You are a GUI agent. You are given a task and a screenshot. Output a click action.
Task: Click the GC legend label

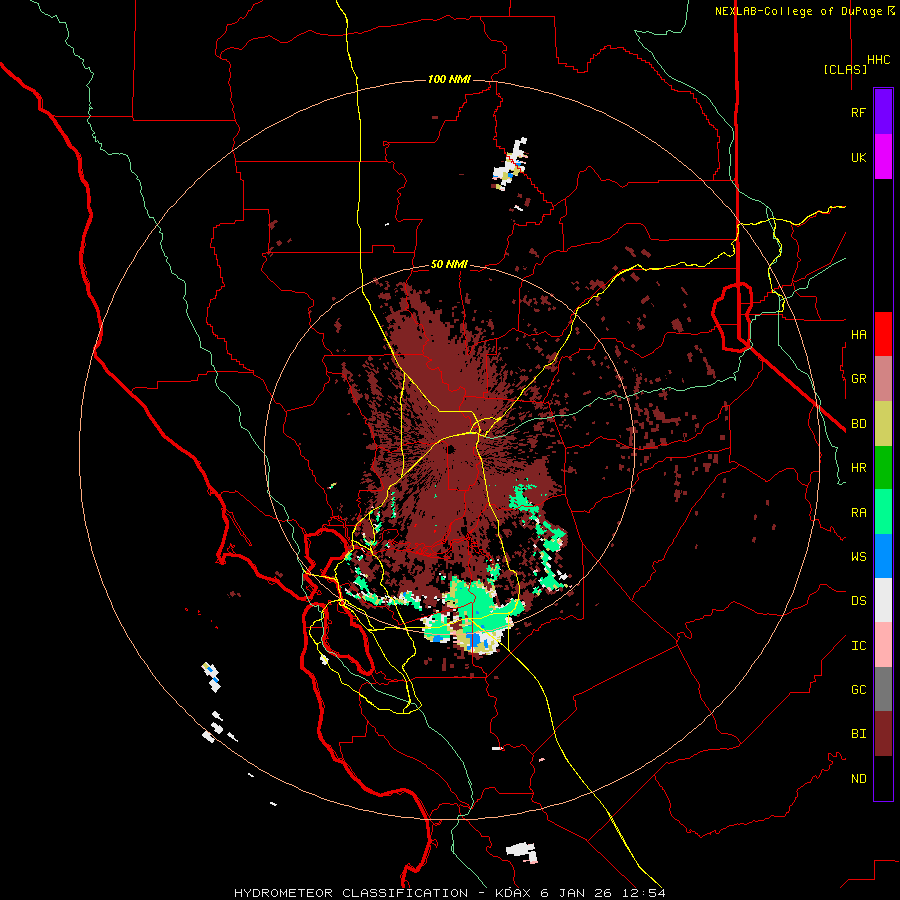coord(858,690)
